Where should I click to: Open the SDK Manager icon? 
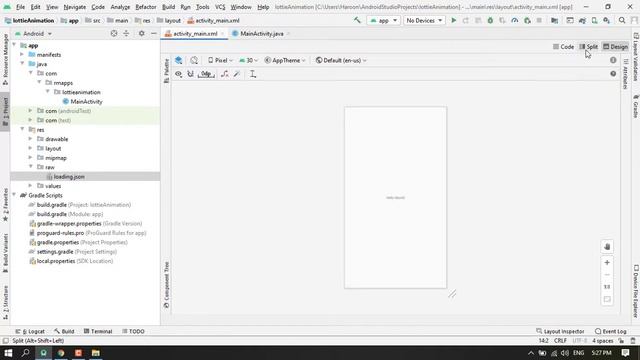607,20
